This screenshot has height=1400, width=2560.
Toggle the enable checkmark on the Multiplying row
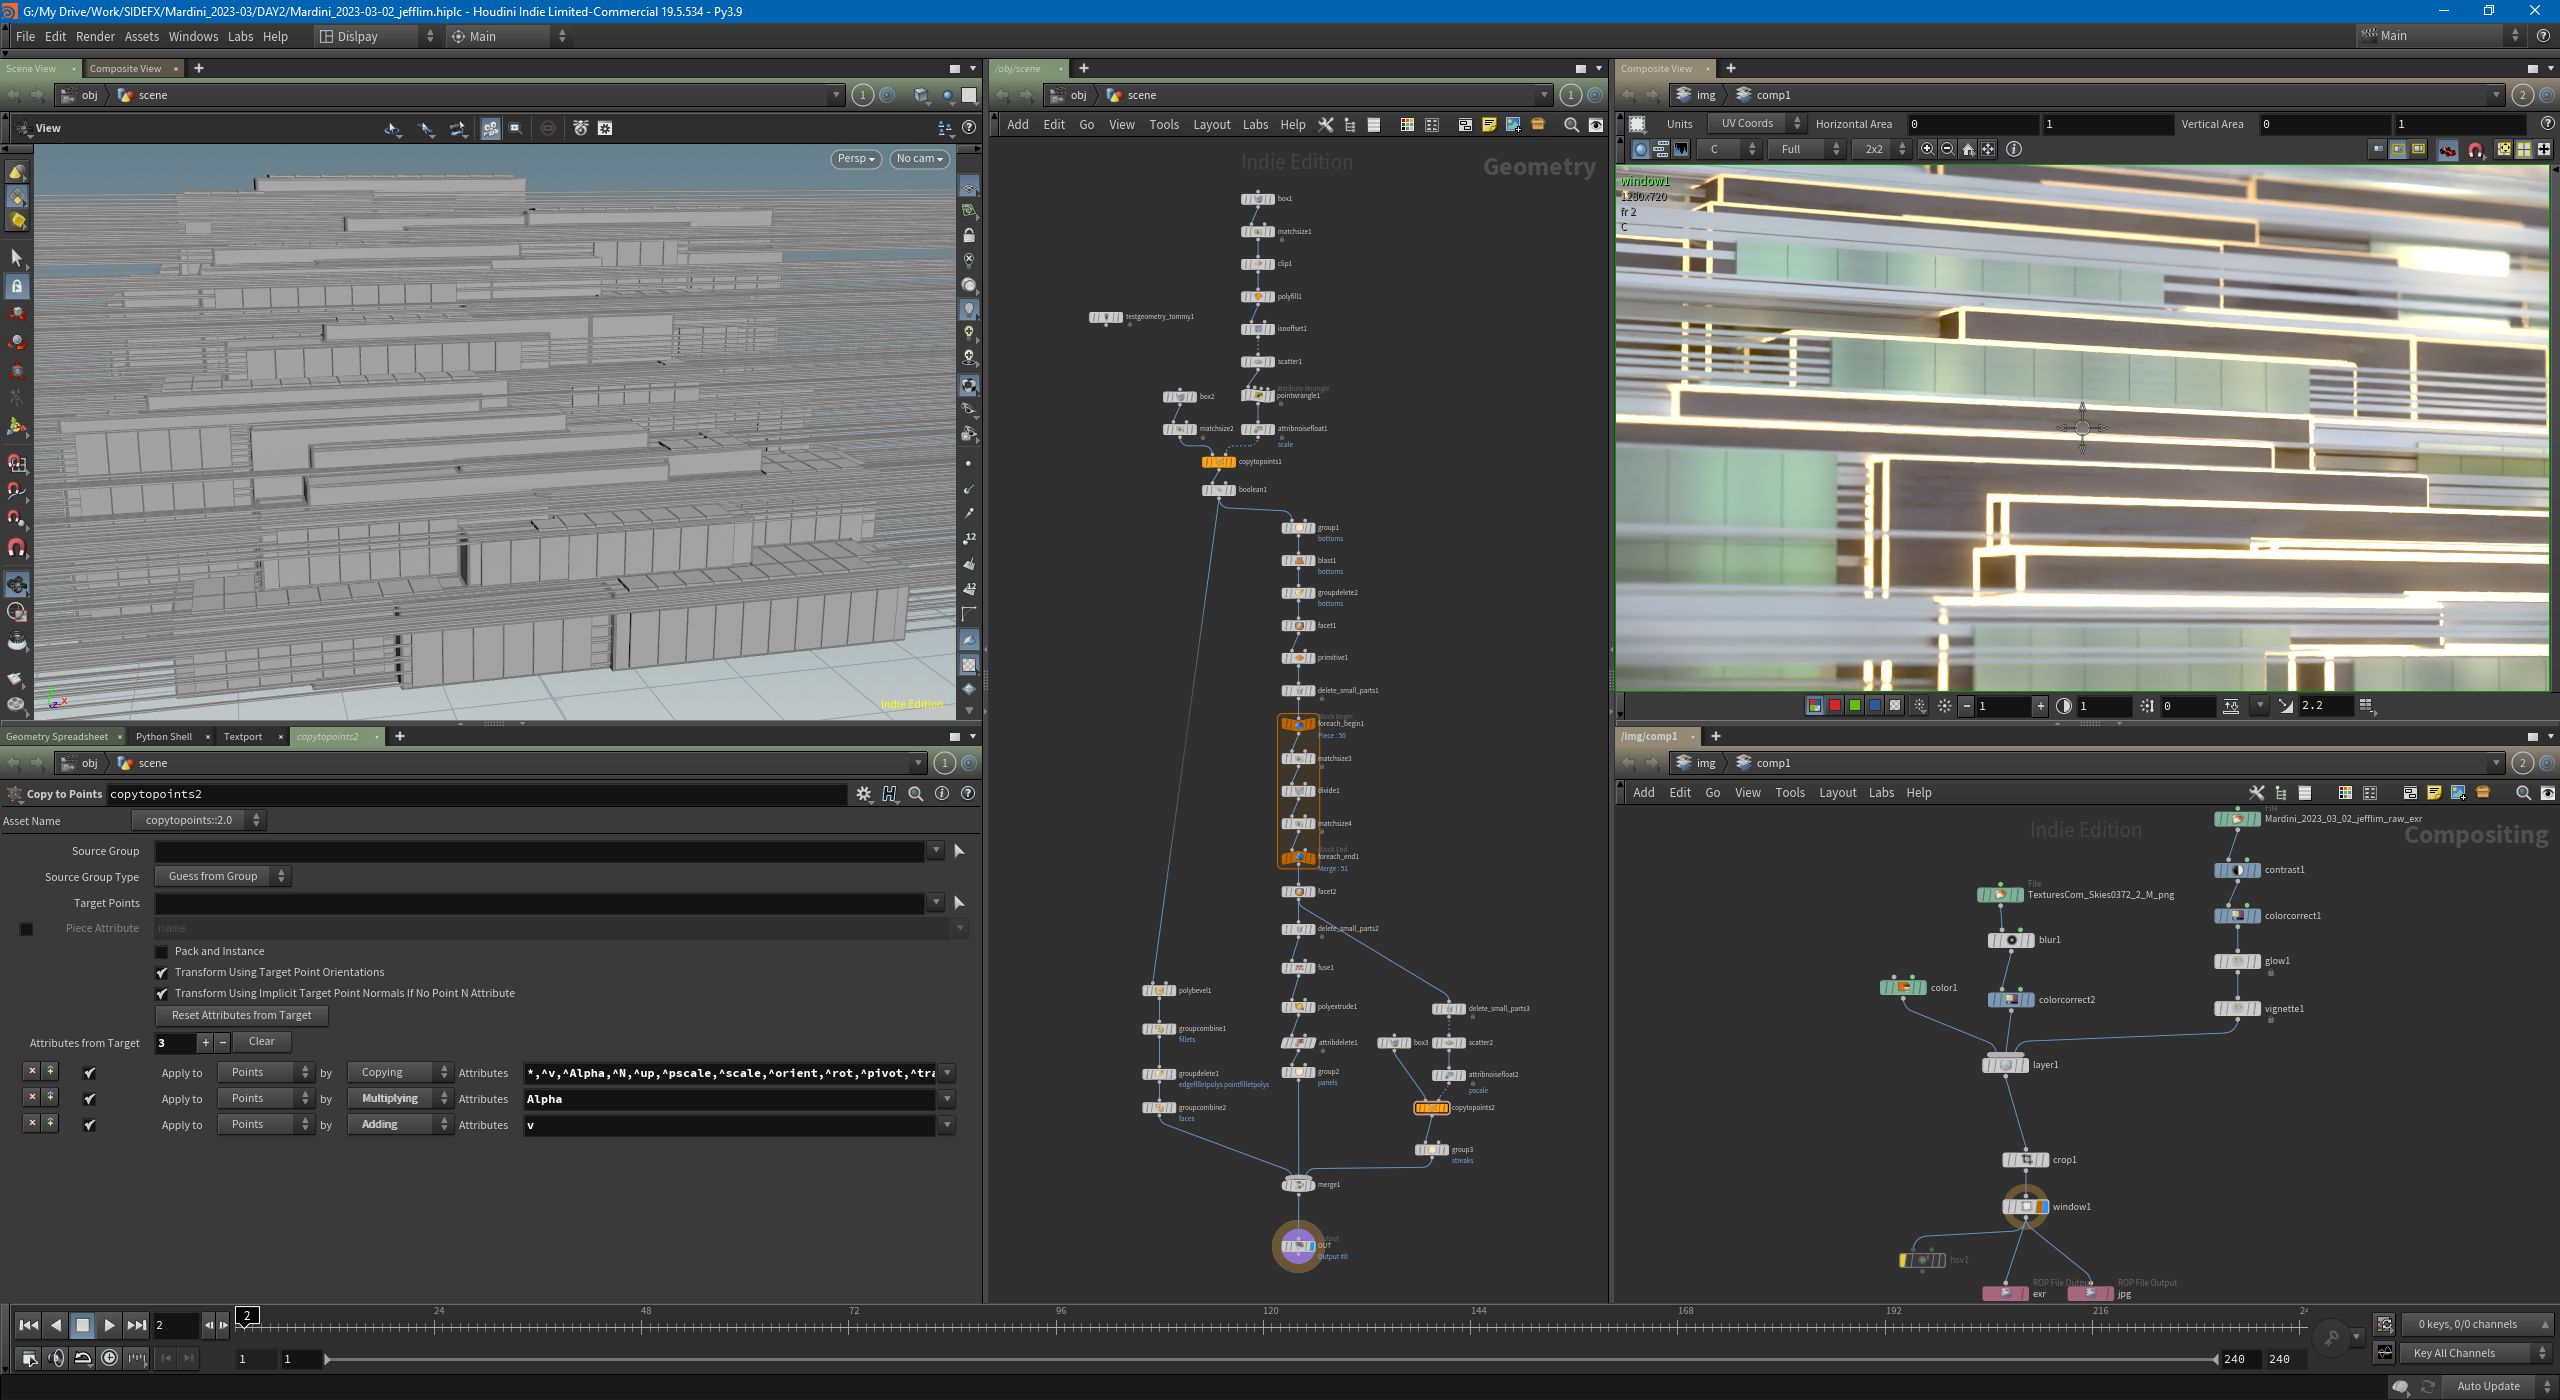click(90, 1099)
